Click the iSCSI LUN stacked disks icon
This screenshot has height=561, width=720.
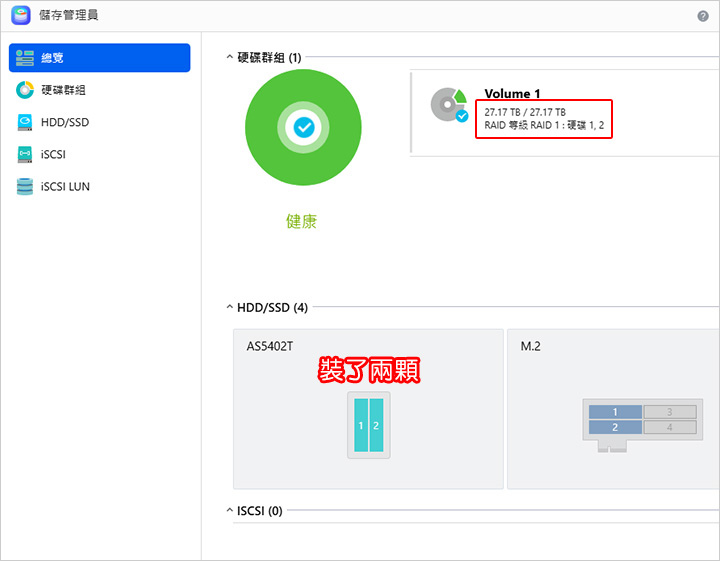click(x=25, y=186)
